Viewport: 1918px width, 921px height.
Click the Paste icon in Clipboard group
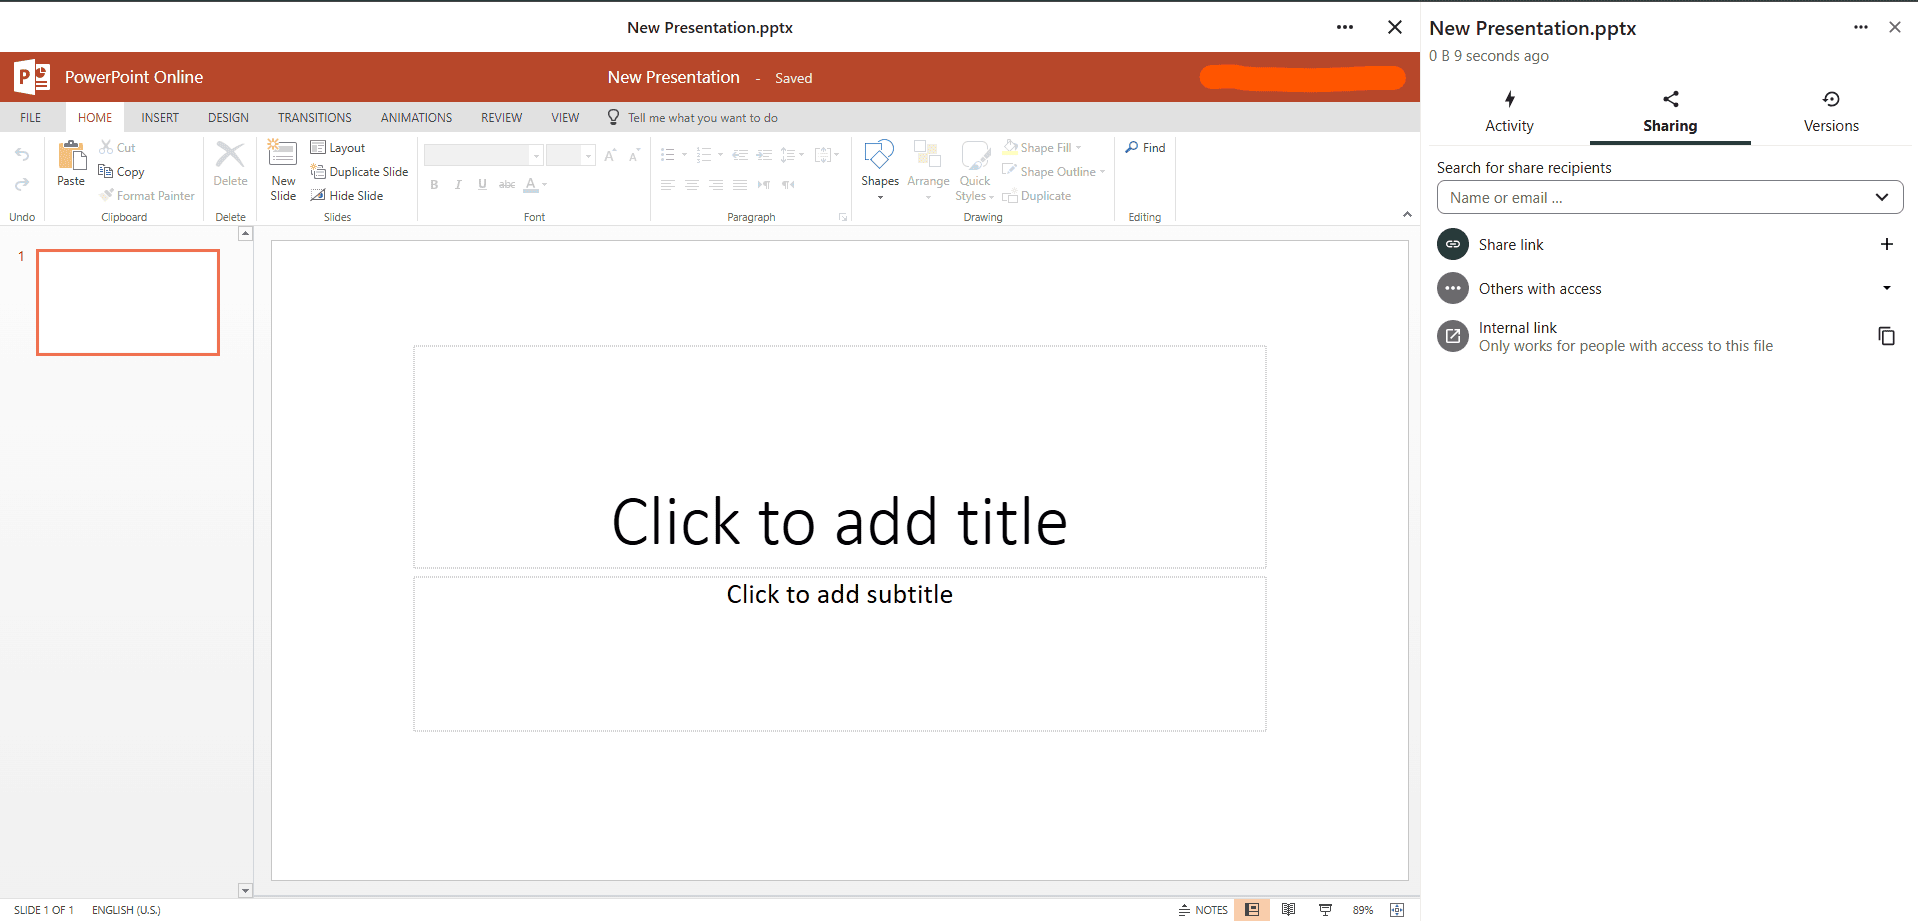click(x=71, y=157)
